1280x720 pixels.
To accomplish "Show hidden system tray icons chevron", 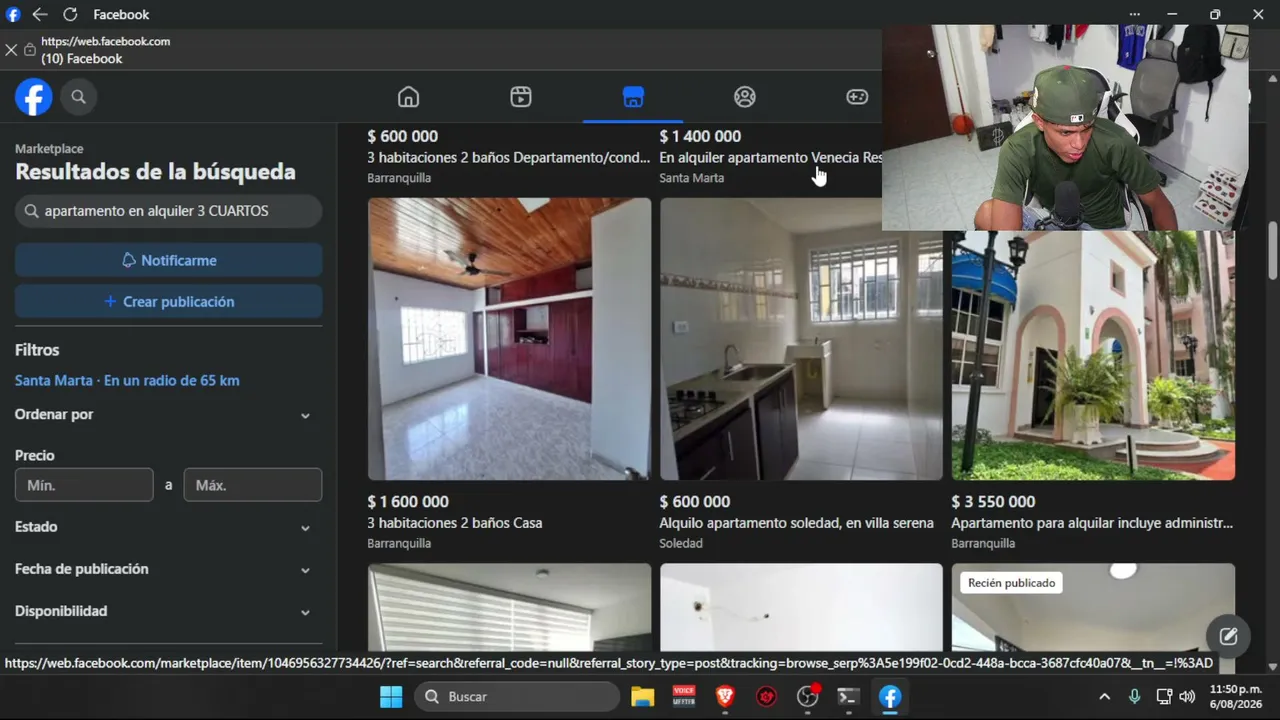I will coord(1104,697).
